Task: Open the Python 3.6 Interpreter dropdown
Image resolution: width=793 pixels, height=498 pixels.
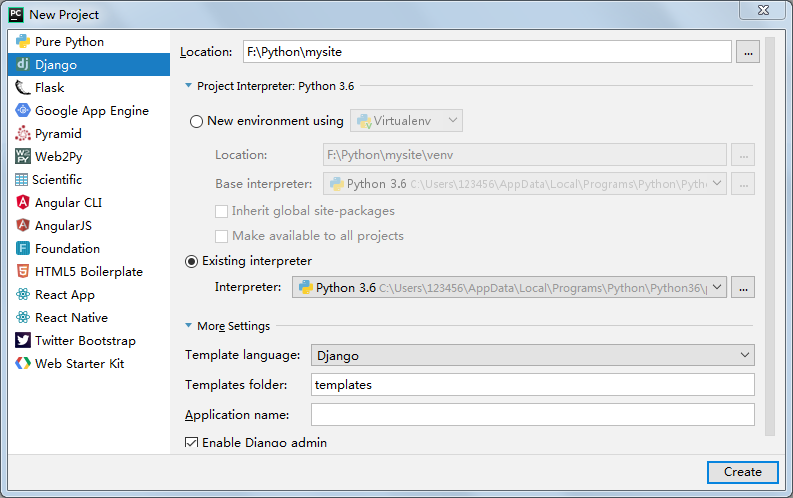Action: (x=509, y=287)
